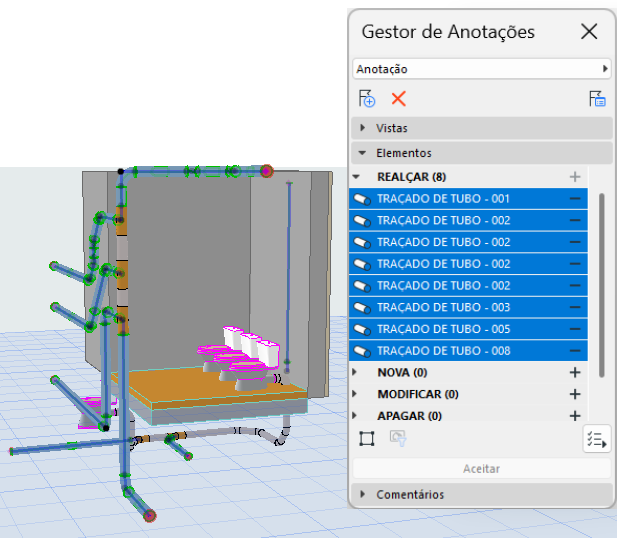The width and height of the screenshot is (617, 538).
Task: Select the white toilet tanks in 3D view
Action: click(x=252, y=344)
